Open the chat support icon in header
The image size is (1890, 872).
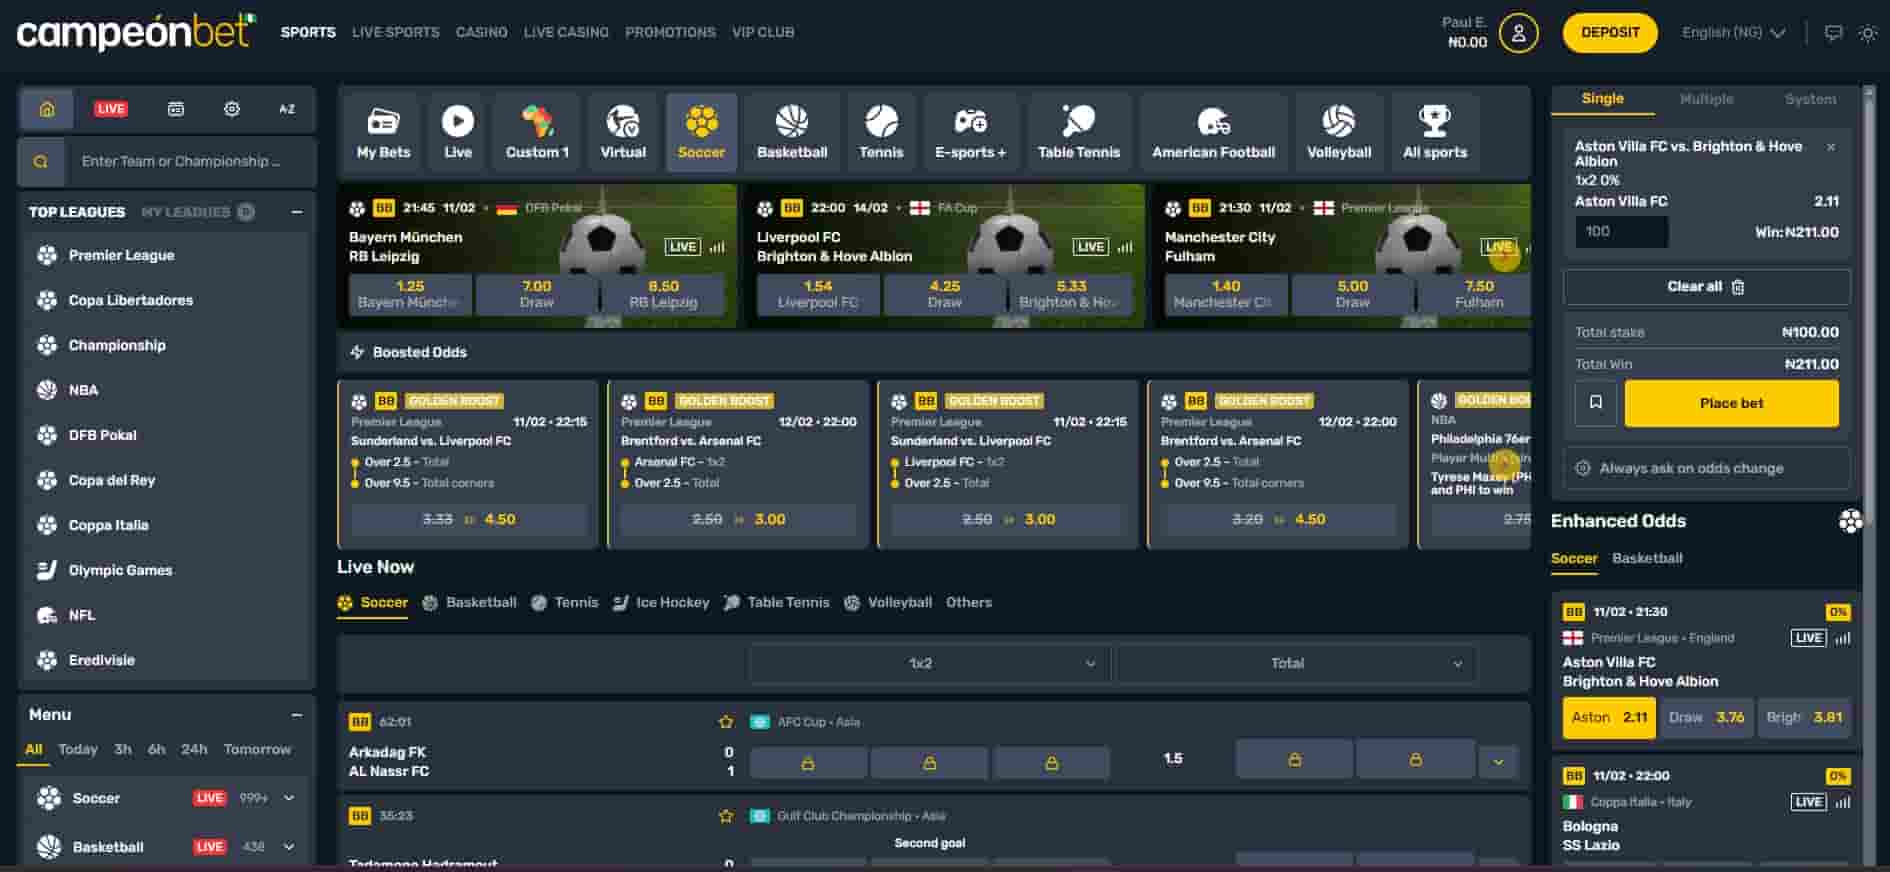[1833, 33]
